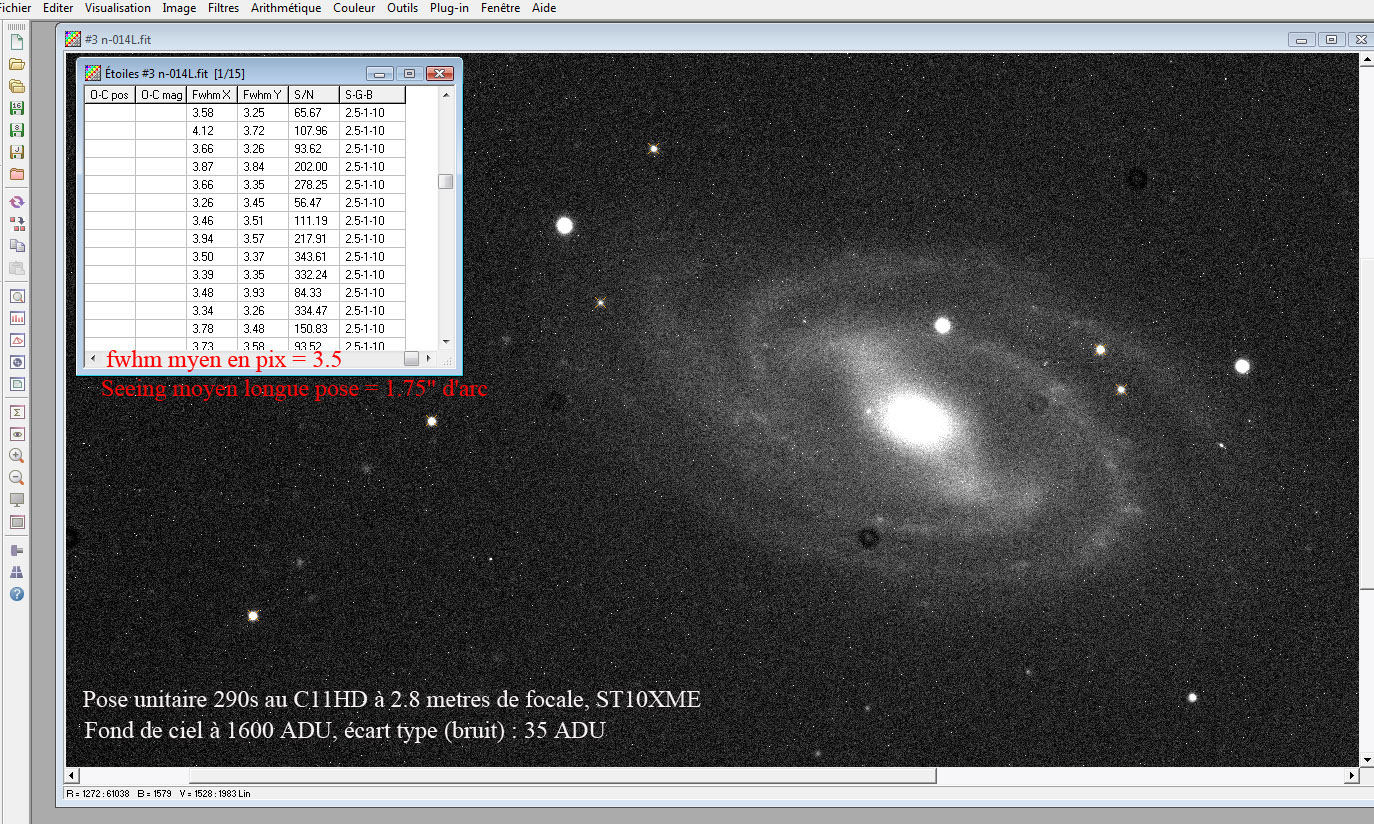The image size is (1374, 824).
Task: Open the Filtres menu
Action: [223, 8]
